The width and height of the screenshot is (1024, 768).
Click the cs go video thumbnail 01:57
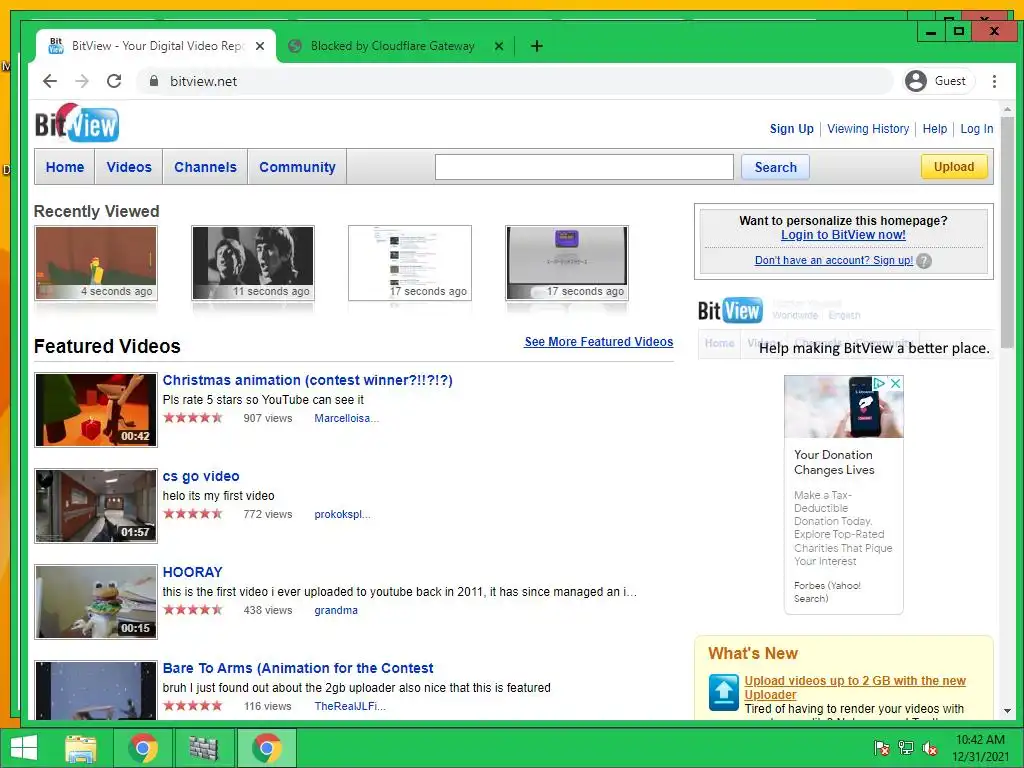(96, 506)
